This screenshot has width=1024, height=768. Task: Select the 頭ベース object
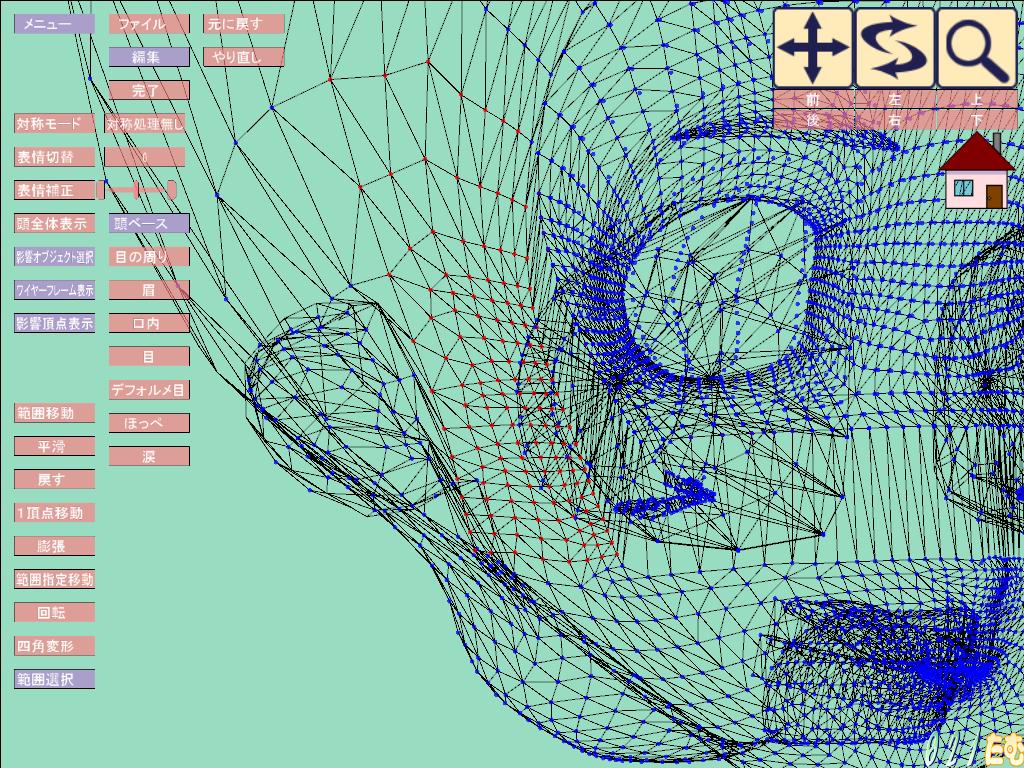pyautogui.click(x=149, y=223)
